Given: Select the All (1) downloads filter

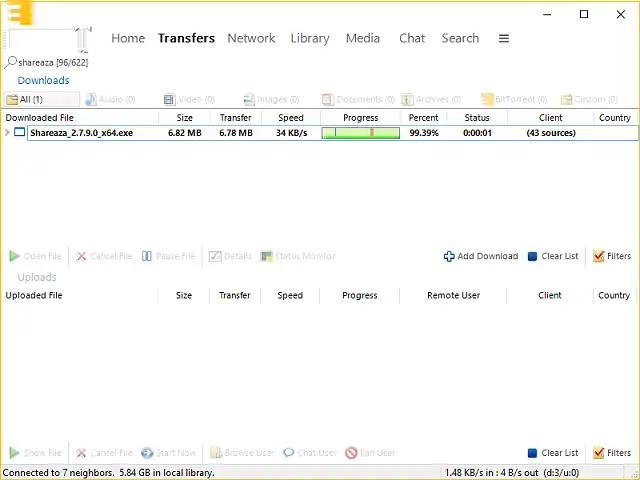Looking at the screenshot, I should [x=41, y=99].
